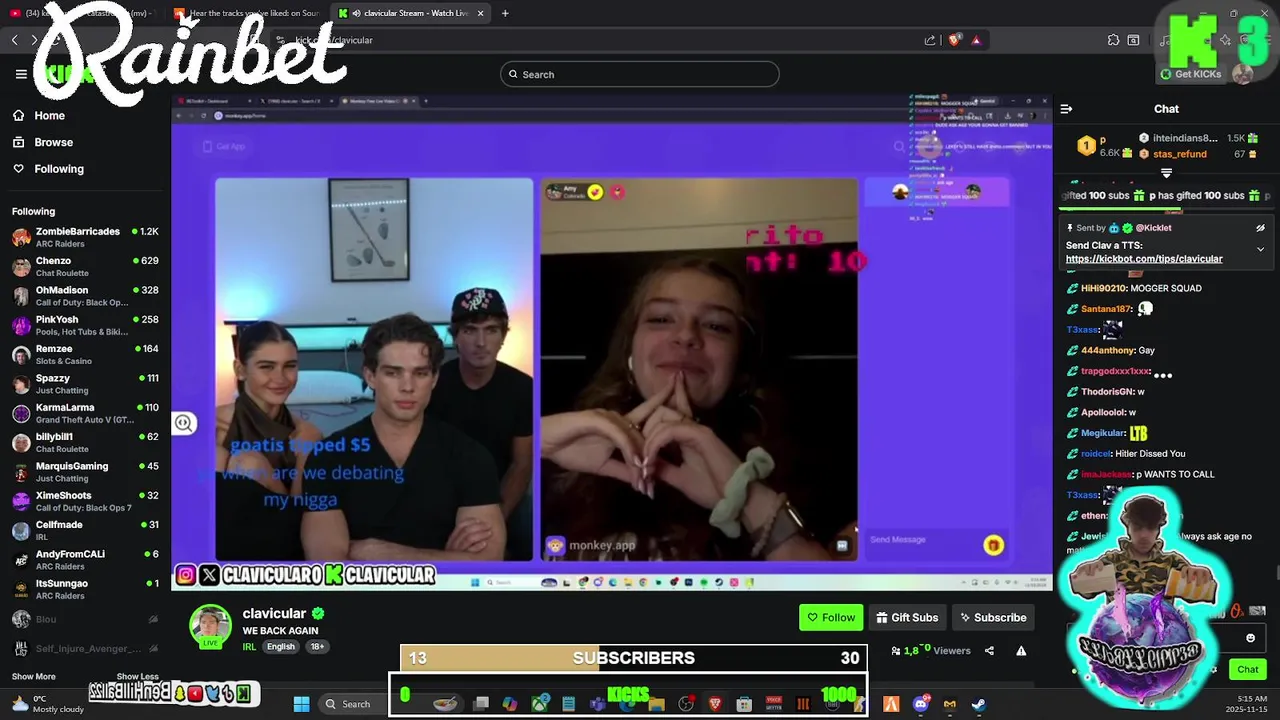Open PinkYosh channel in Following list
This screenshot has width=1280, height=720.
pyautogui.click(x=85, y=325)
